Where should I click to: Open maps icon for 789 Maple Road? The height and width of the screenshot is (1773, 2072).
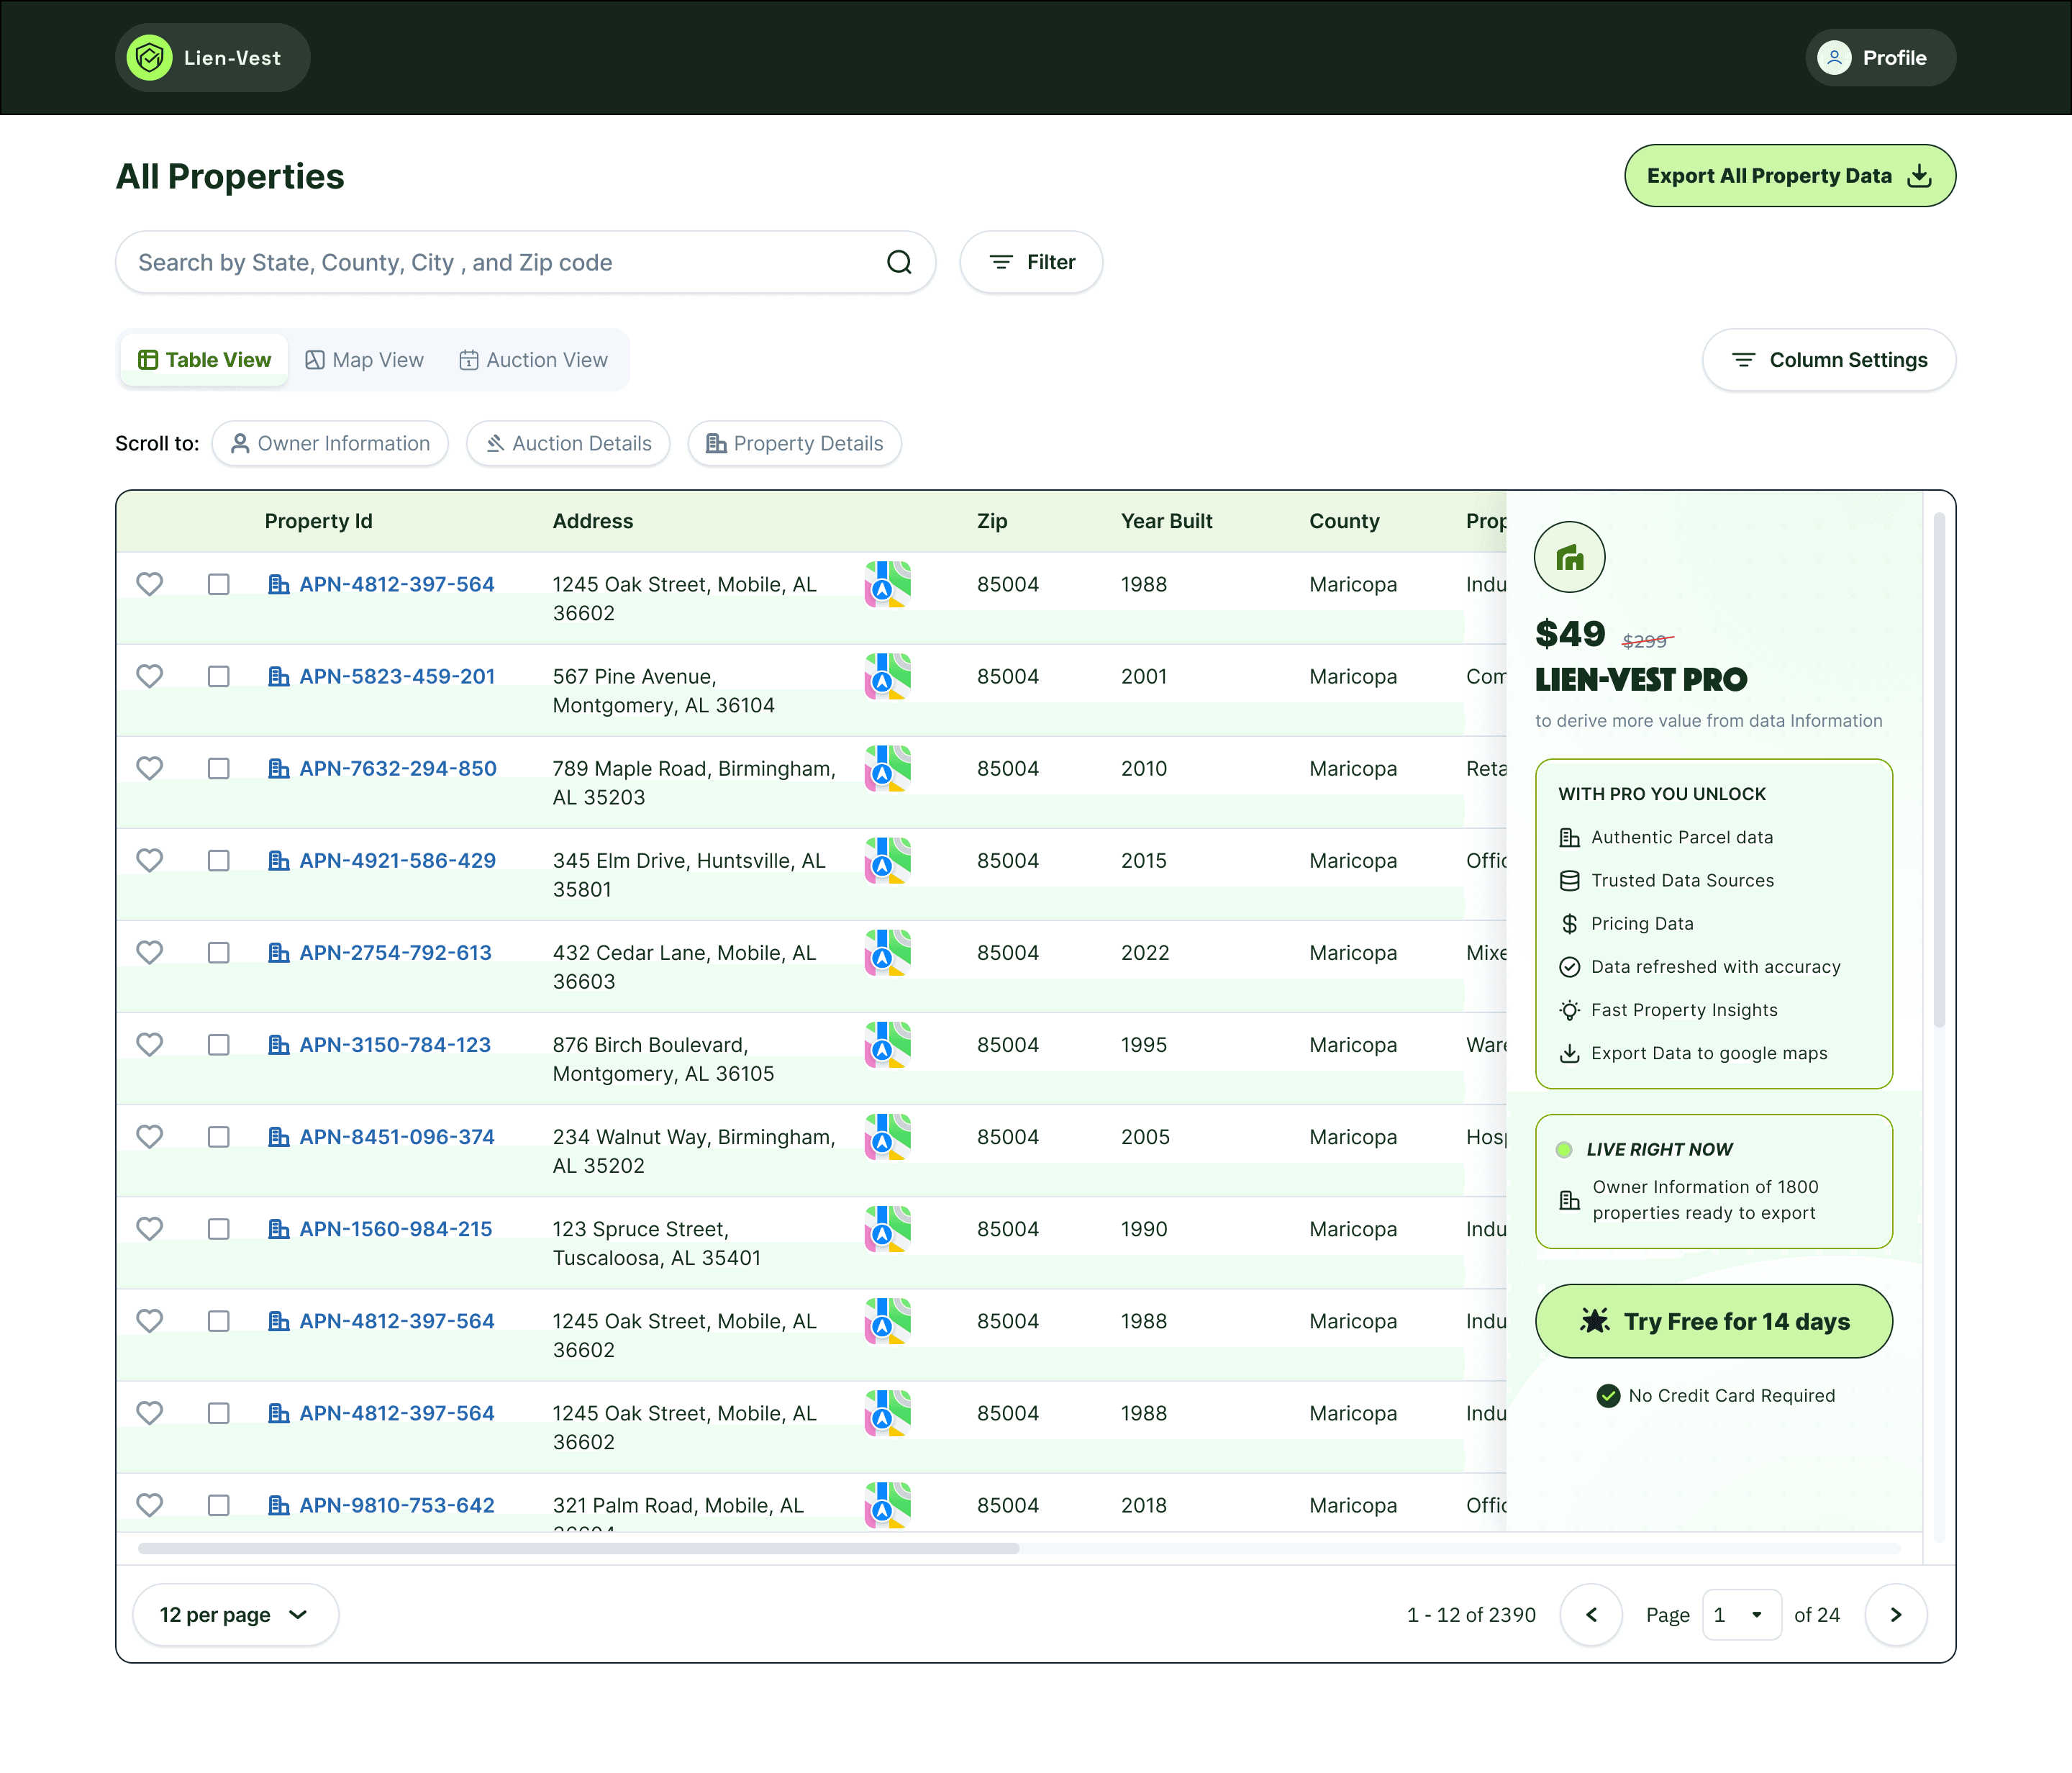[887, 768]
